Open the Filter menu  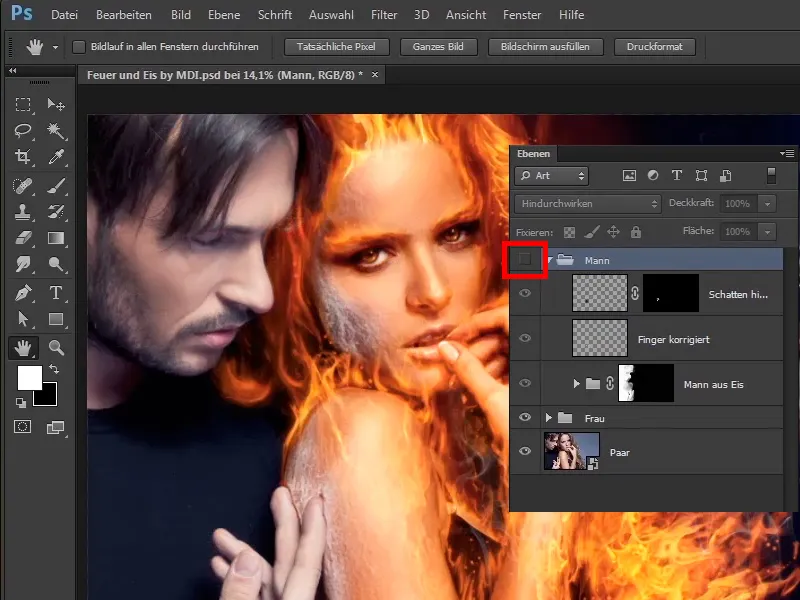384,15
